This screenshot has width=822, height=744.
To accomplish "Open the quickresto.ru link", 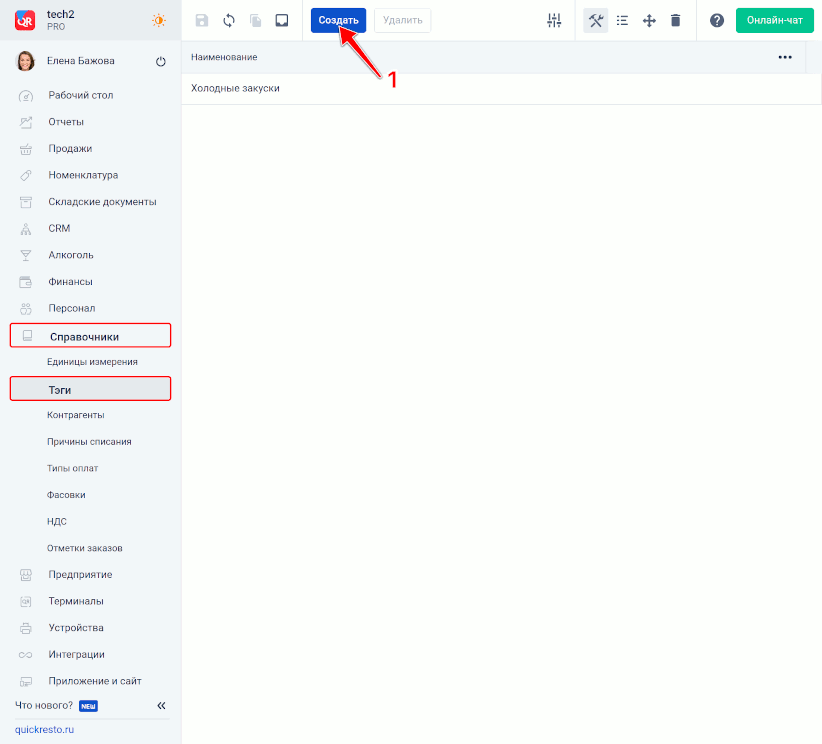I will (45, 730).
